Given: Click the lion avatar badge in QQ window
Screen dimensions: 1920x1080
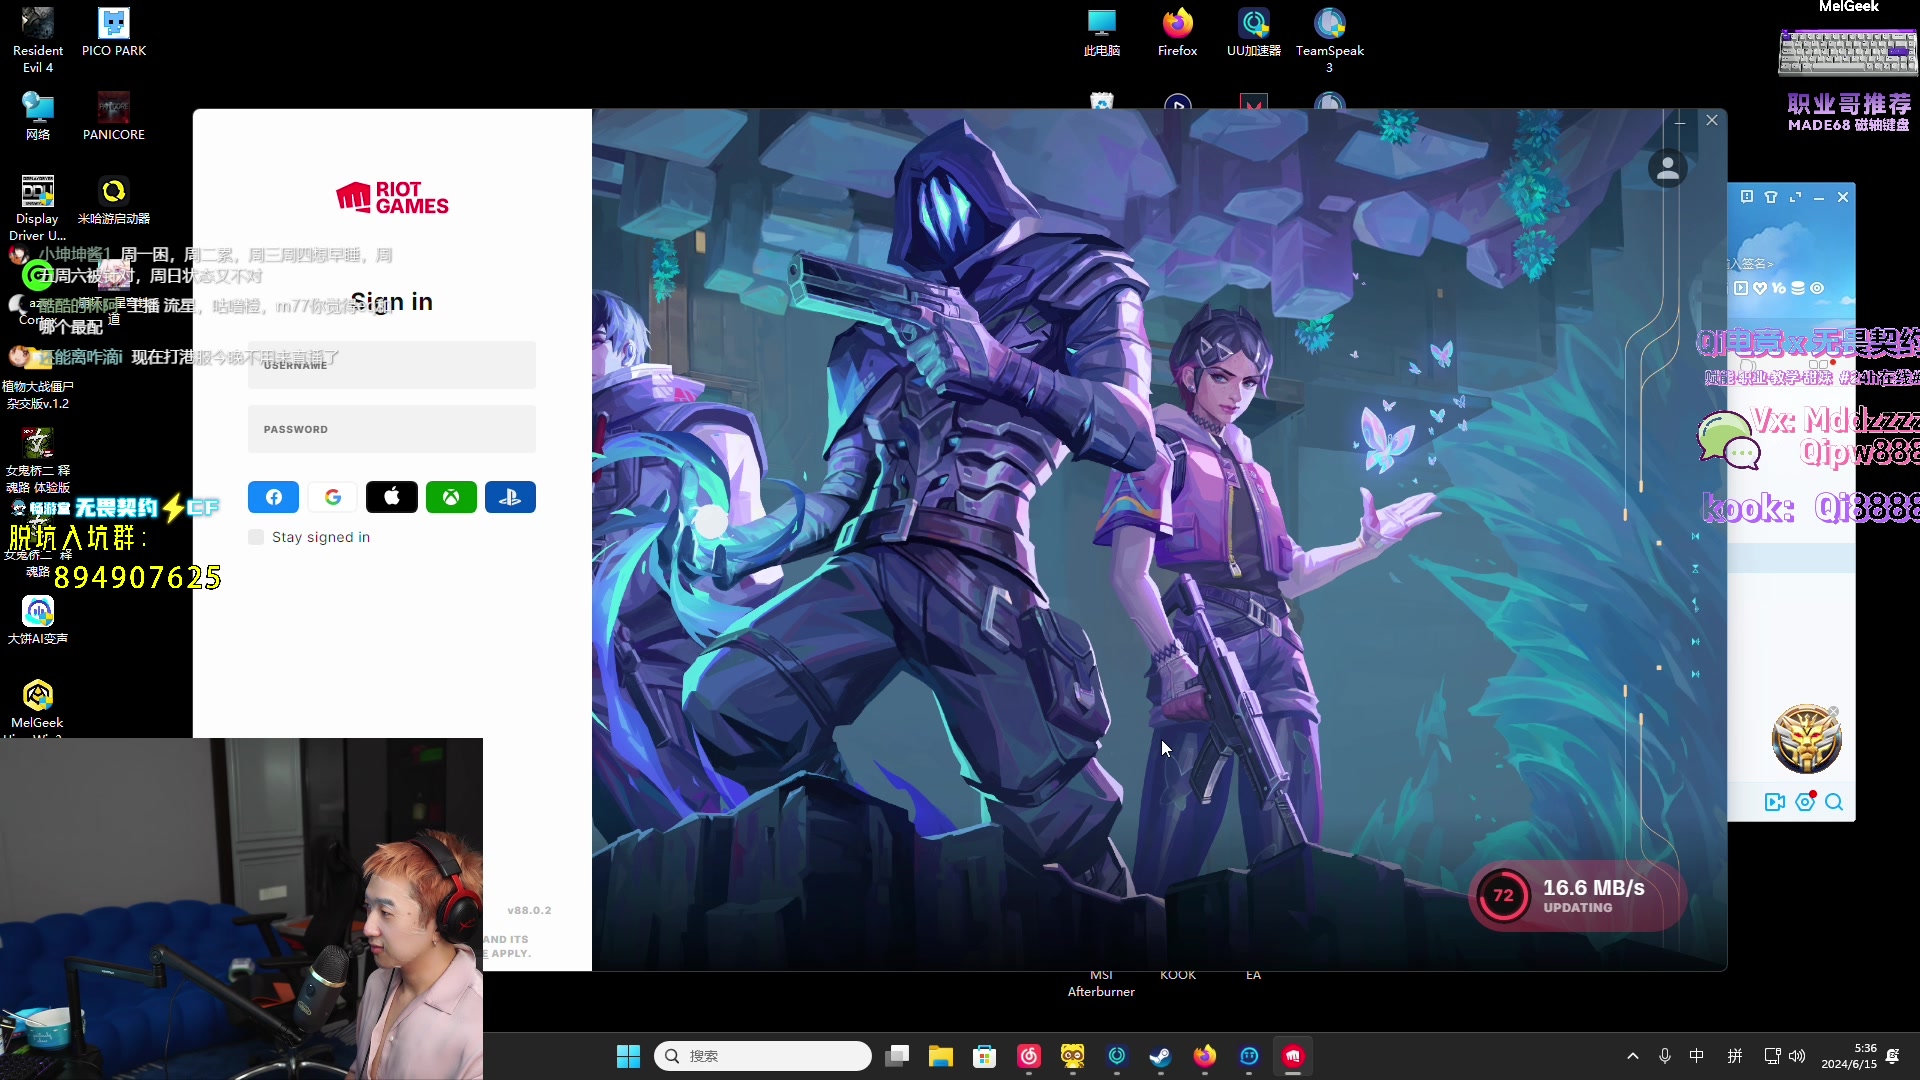Looking at the screenshot, I should (x=1806, y=738).
